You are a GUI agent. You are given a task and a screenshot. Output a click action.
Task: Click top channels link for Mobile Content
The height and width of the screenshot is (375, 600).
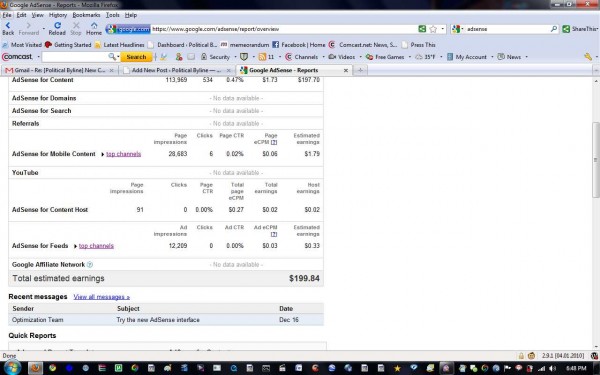tap(124, 154)
